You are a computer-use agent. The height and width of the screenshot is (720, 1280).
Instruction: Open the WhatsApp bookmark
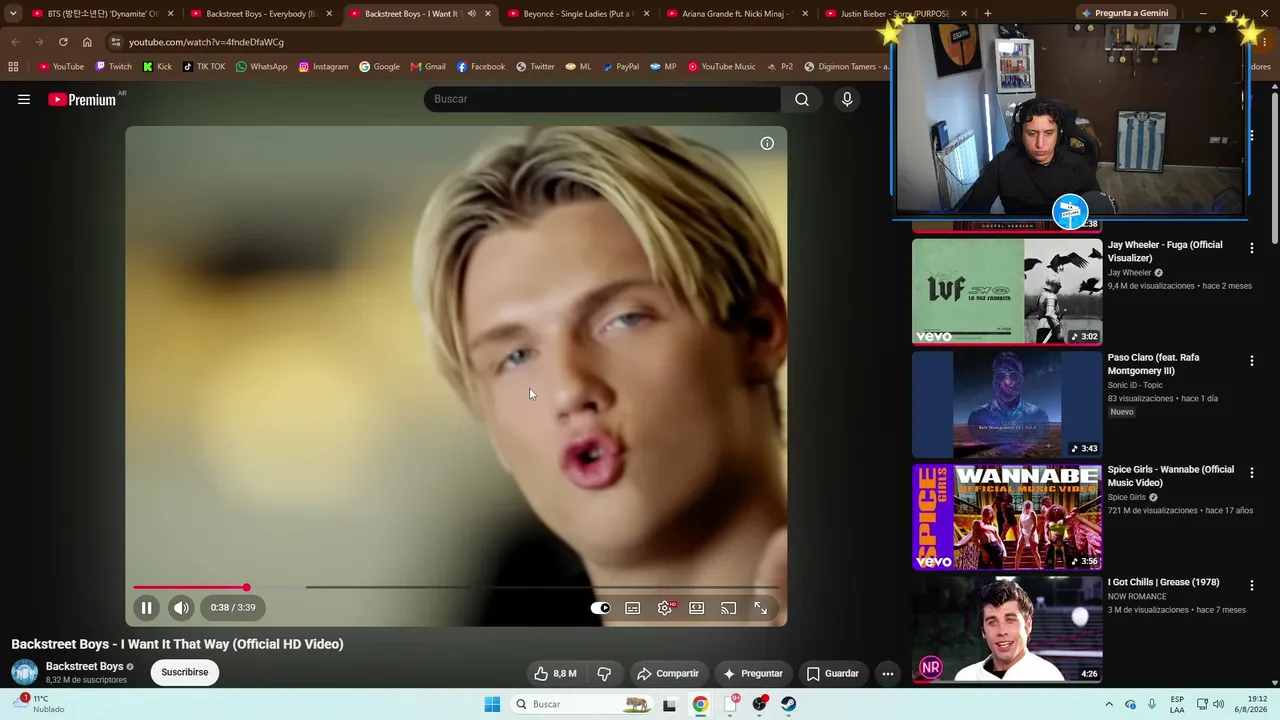coord(261,67)
